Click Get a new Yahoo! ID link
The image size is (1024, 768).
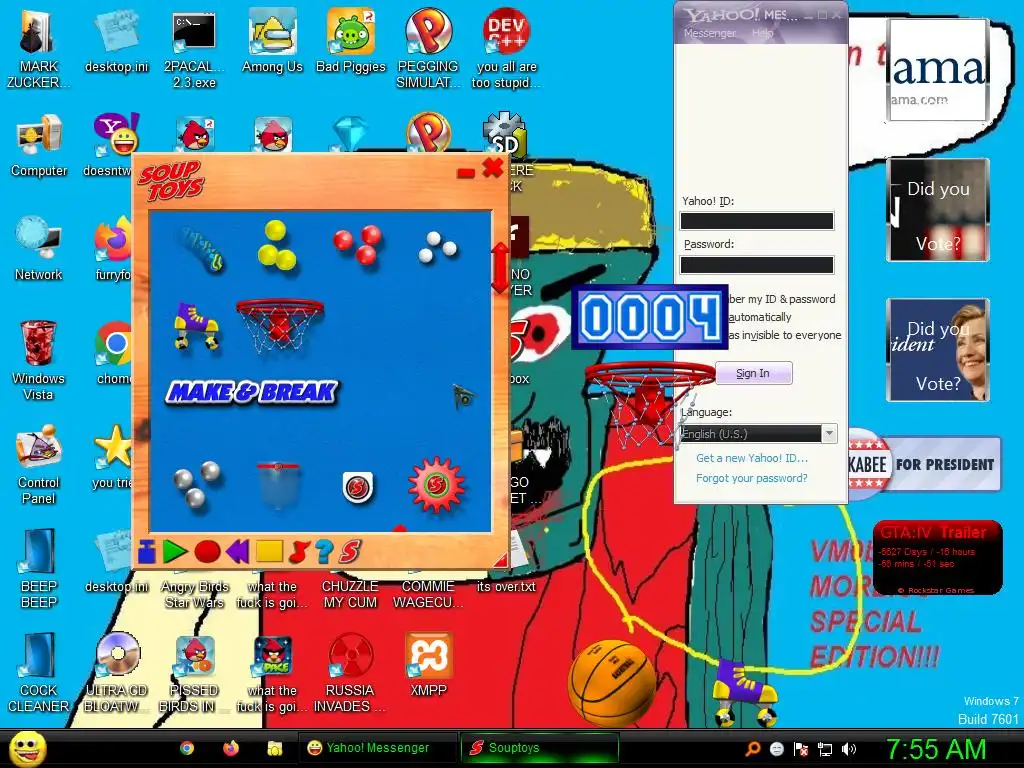tap(752, 458)
